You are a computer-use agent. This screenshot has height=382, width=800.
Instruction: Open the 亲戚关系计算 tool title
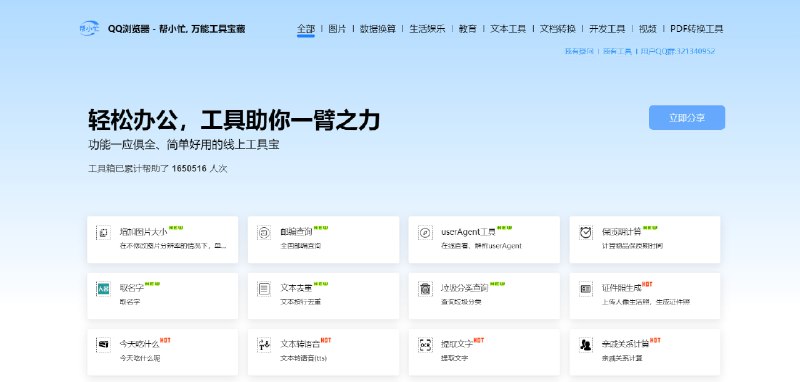coord(626,344)
